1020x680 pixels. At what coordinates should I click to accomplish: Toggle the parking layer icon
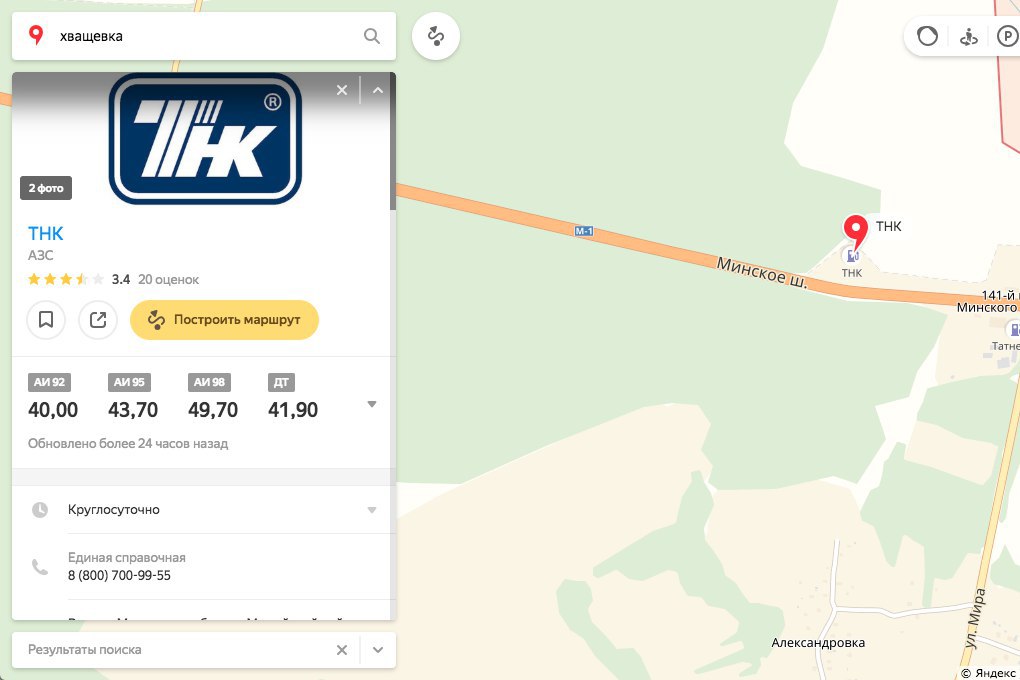tap(1007, 36)
